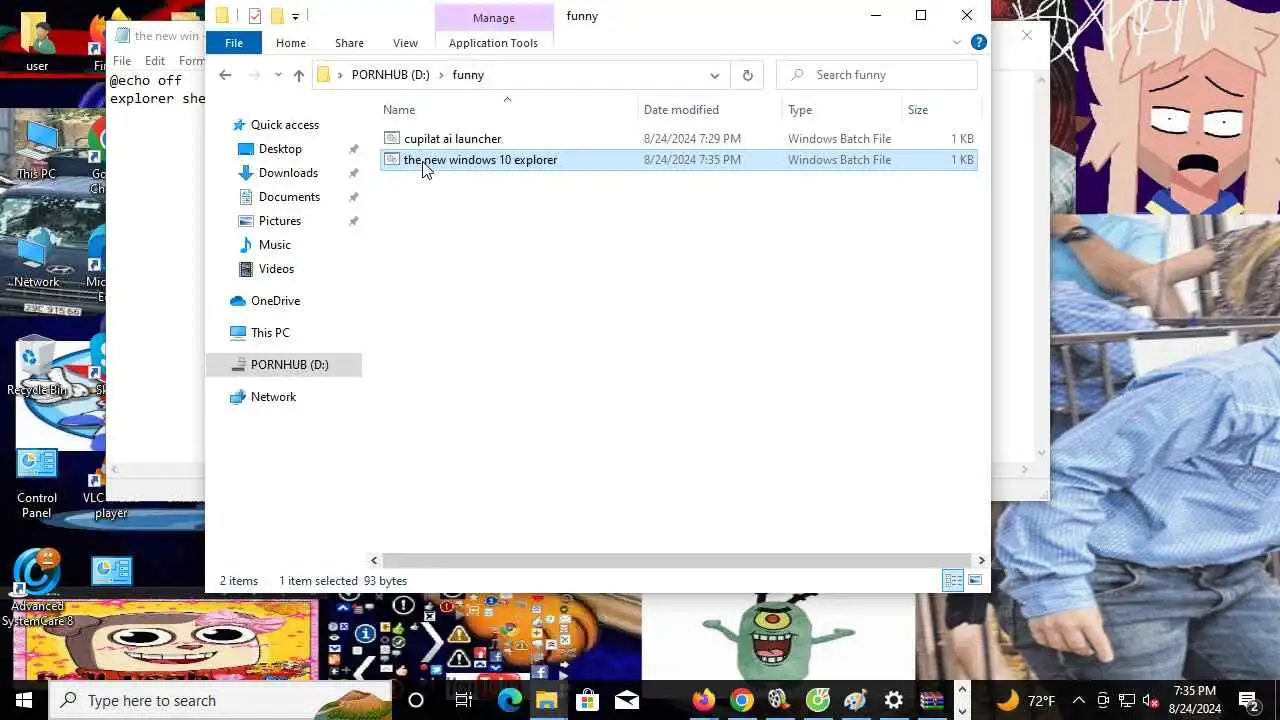Open the Edit menu in Notepad window
This screenshot has width=1280, height=720.
point(155,61)
